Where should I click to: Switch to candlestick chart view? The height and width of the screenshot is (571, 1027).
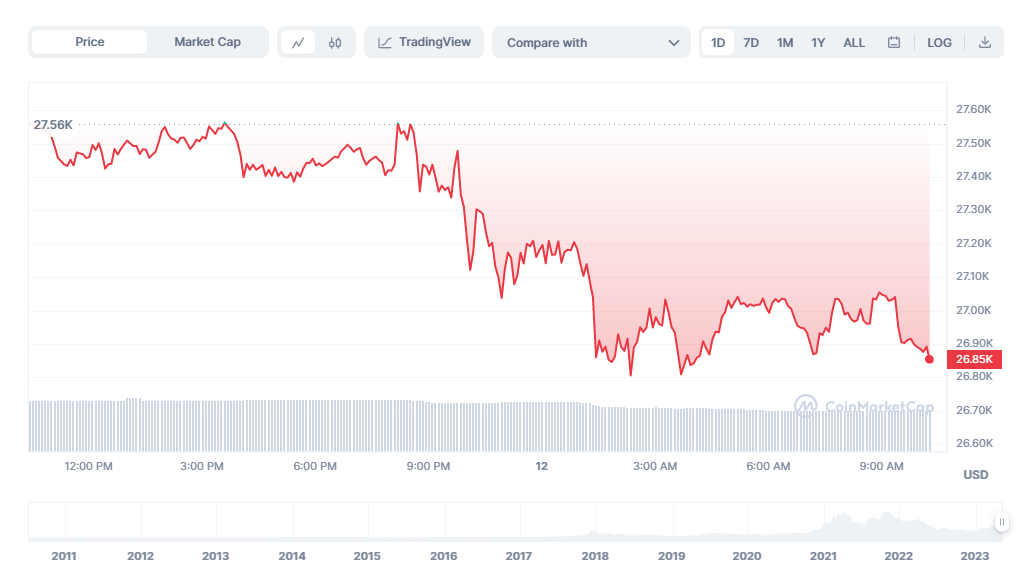335,43
